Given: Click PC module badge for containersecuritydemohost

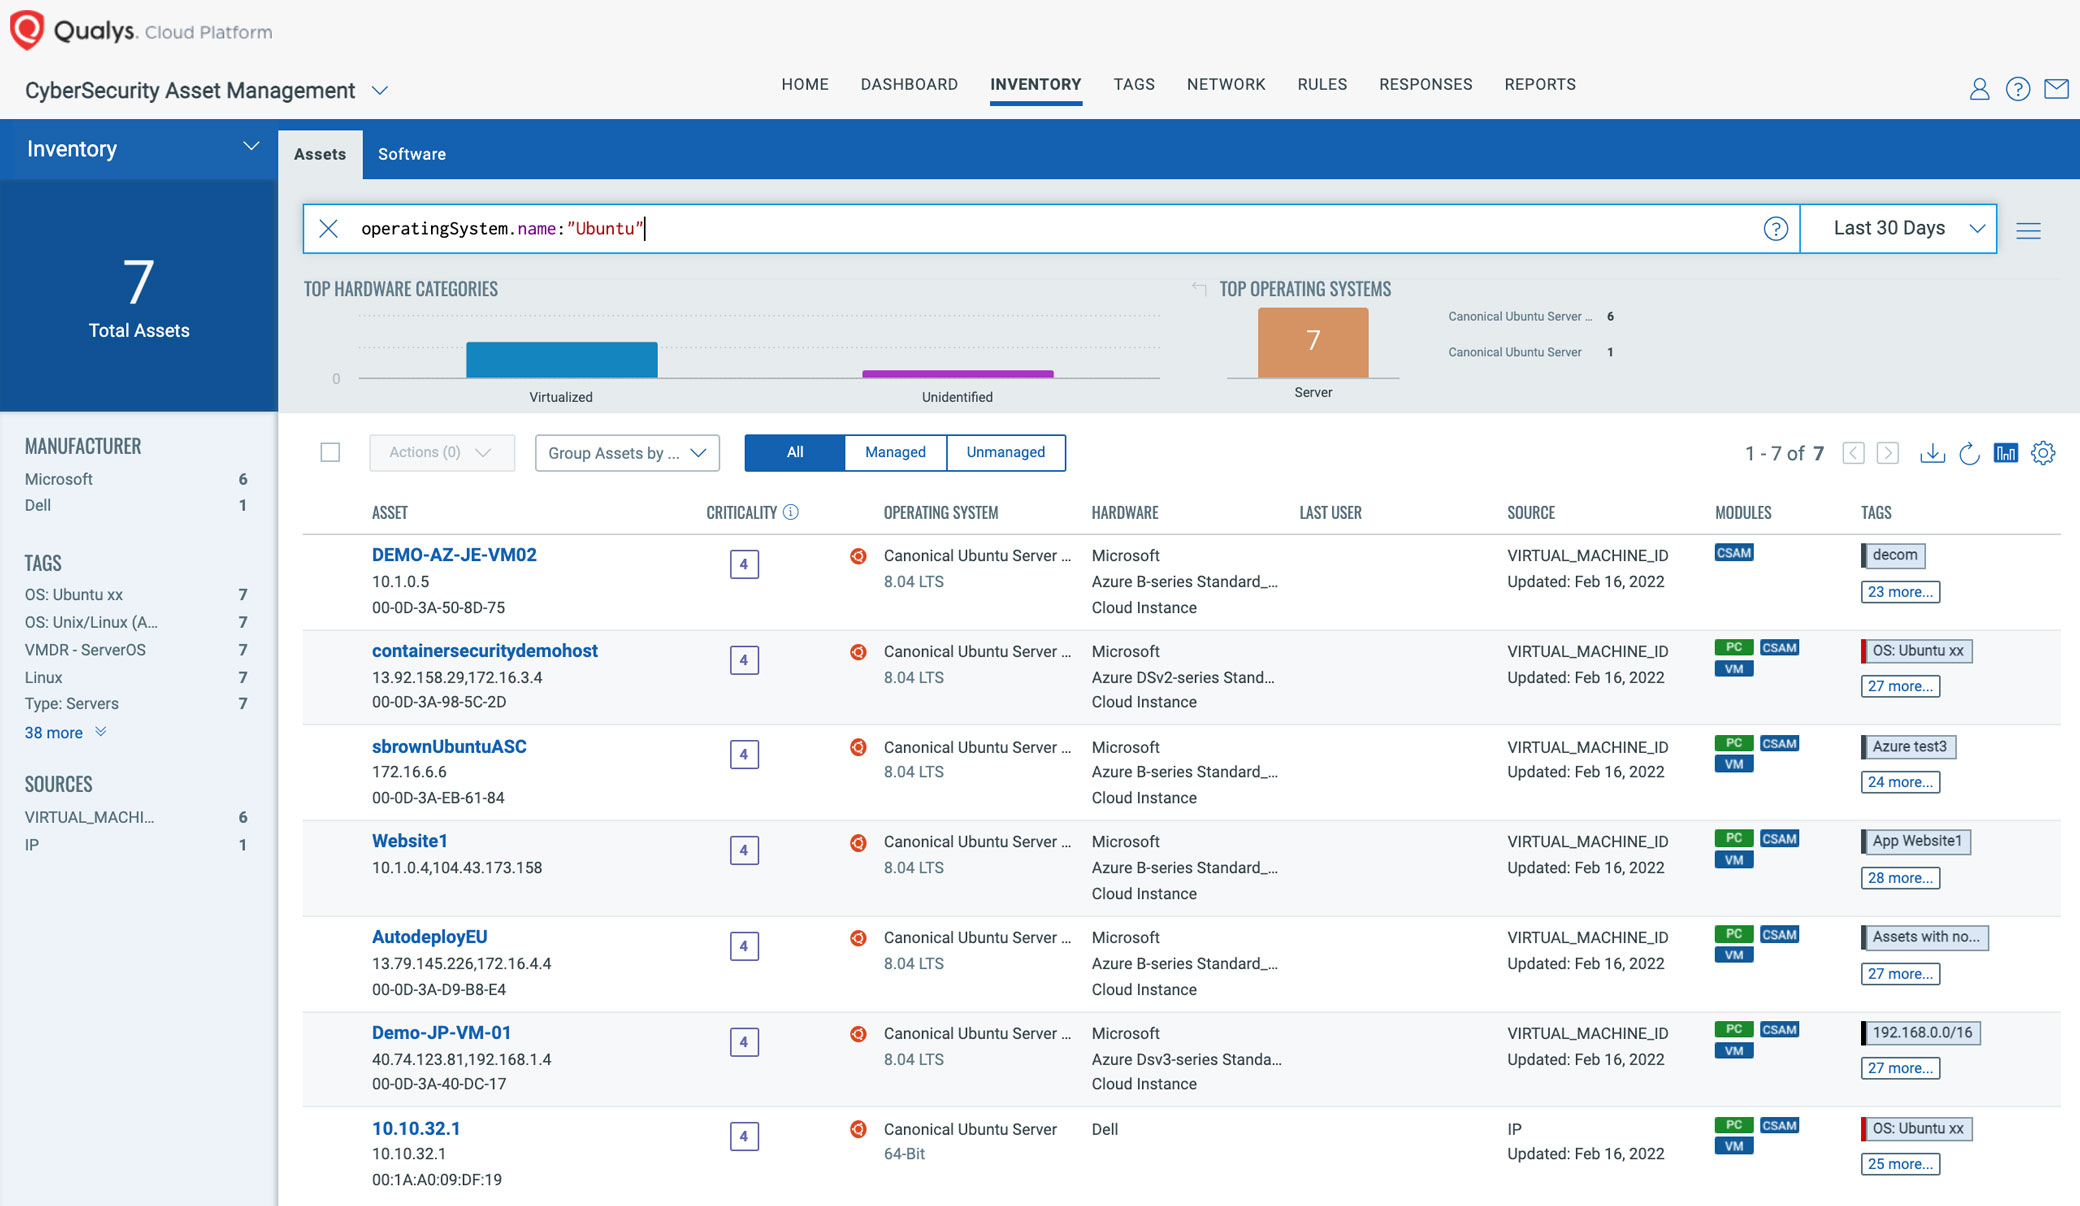Looking at the screenshot, I should point(1734,648).
